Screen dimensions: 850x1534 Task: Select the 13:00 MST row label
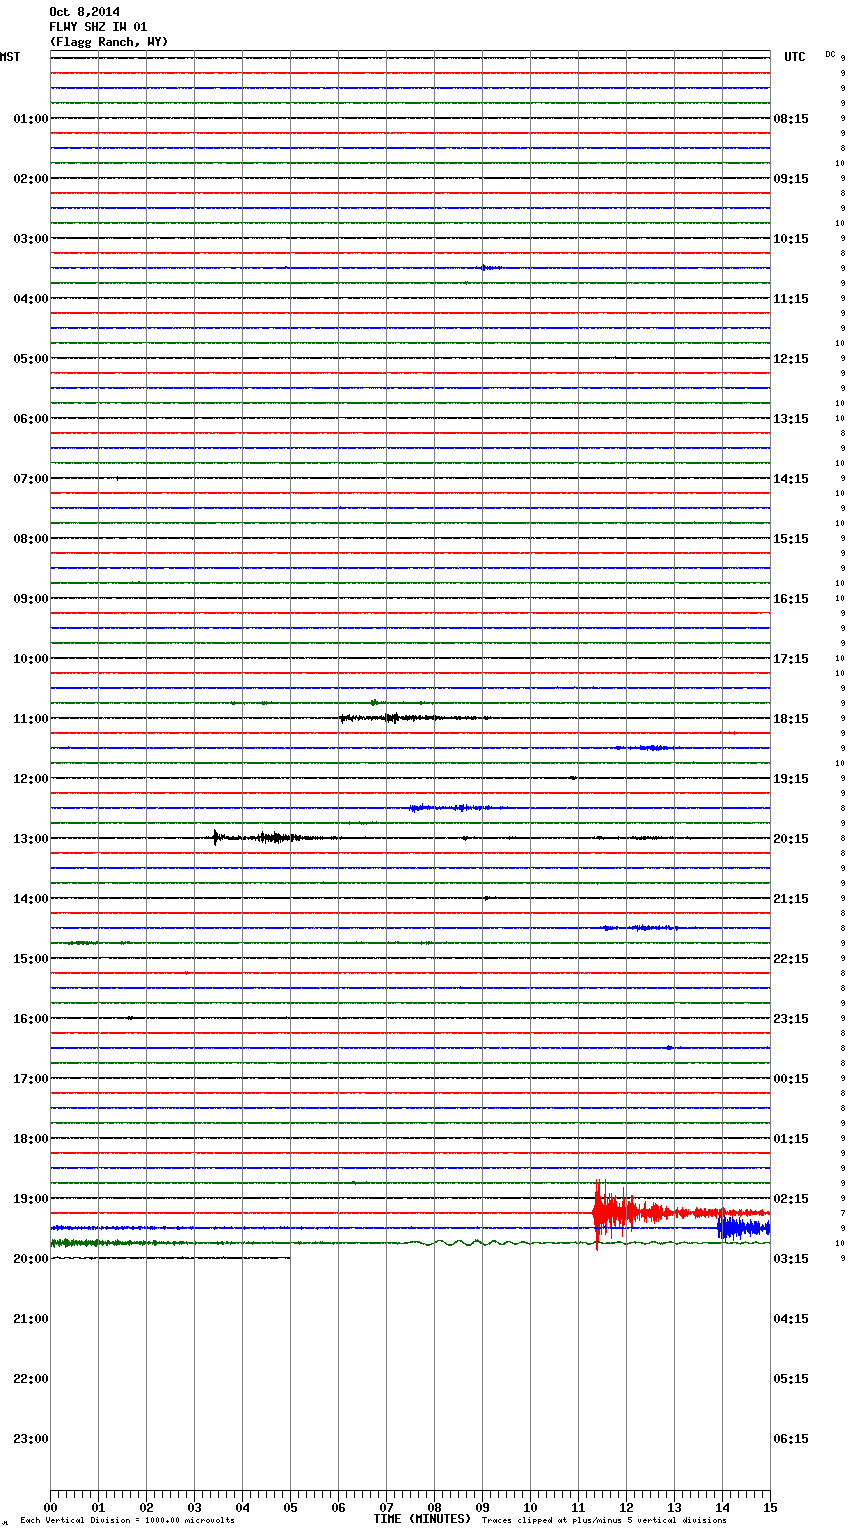pos(30,839)
